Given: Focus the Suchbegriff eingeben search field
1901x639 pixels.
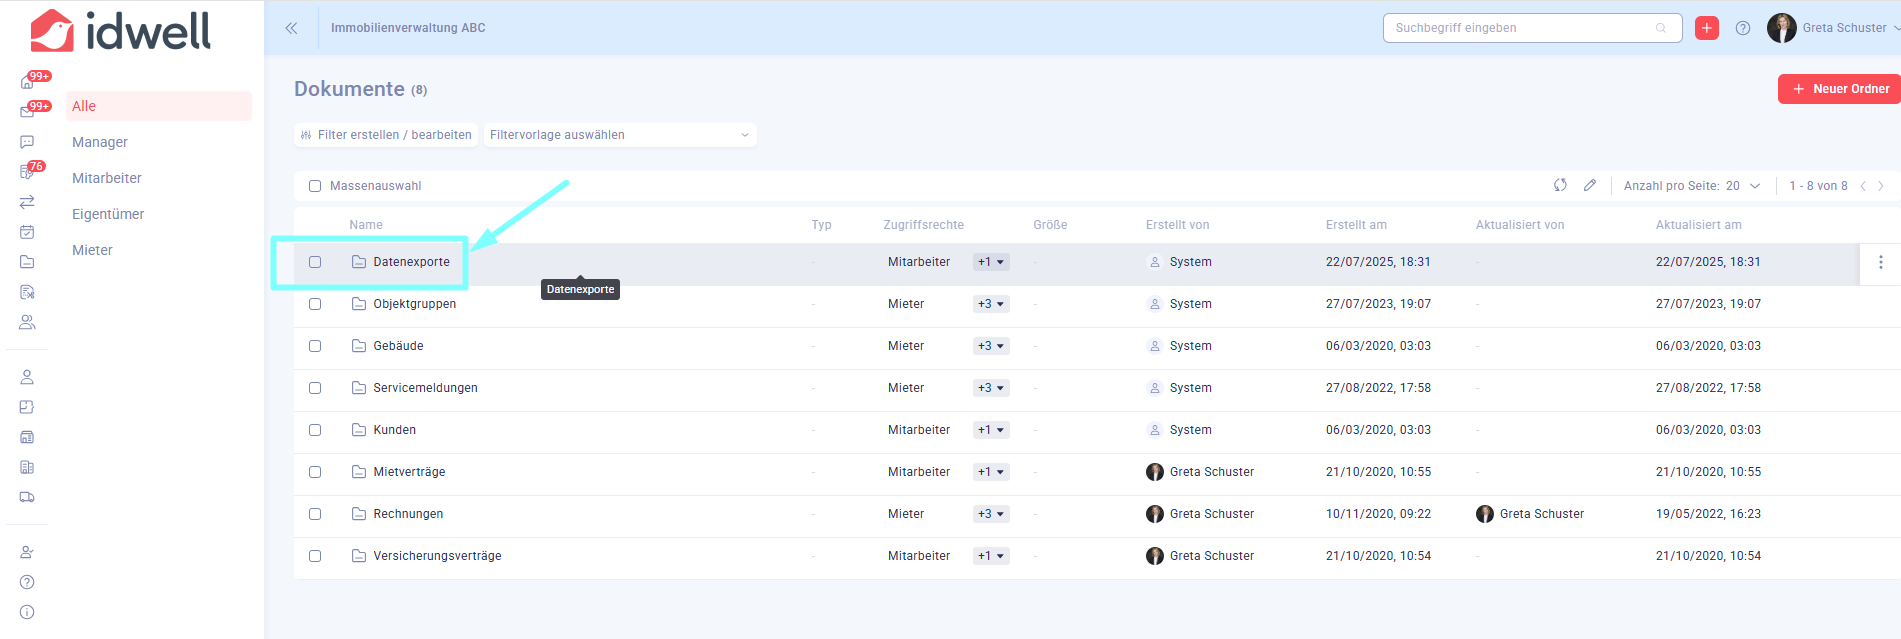Looking at the screenshot, I should (x=1522, y=28).
